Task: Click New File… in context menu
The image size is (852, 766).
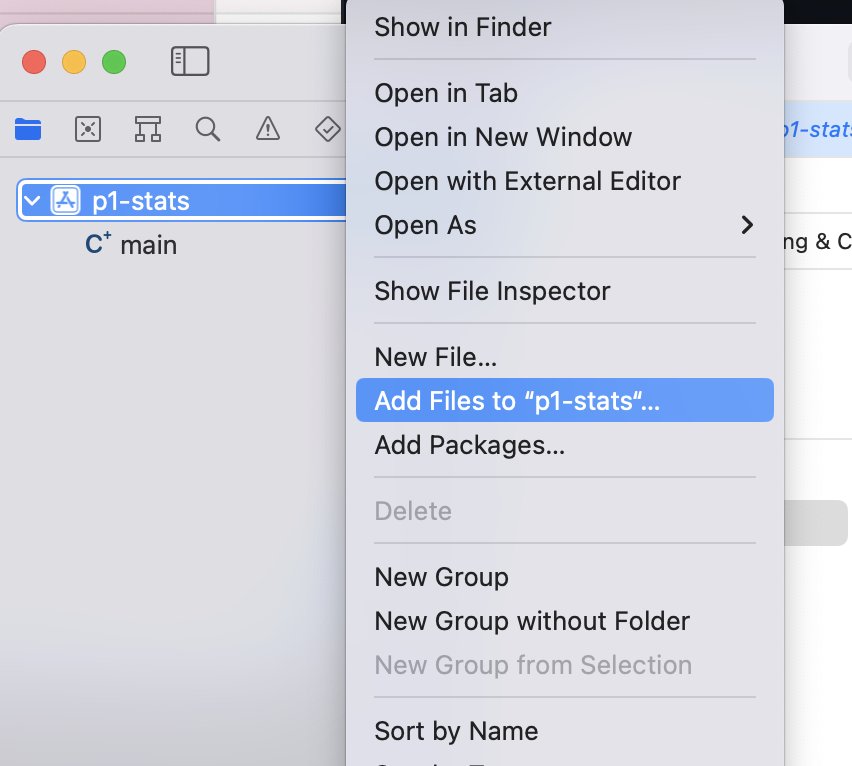Action: coord(436,357)
